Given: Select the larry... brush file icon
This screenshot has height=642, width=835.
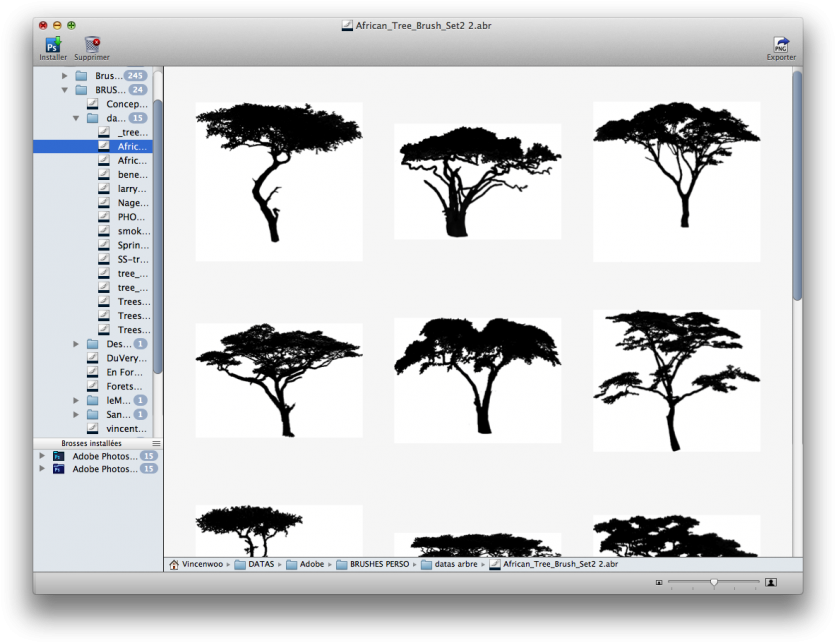Looking at the screenshot, I should pos(105,188).
